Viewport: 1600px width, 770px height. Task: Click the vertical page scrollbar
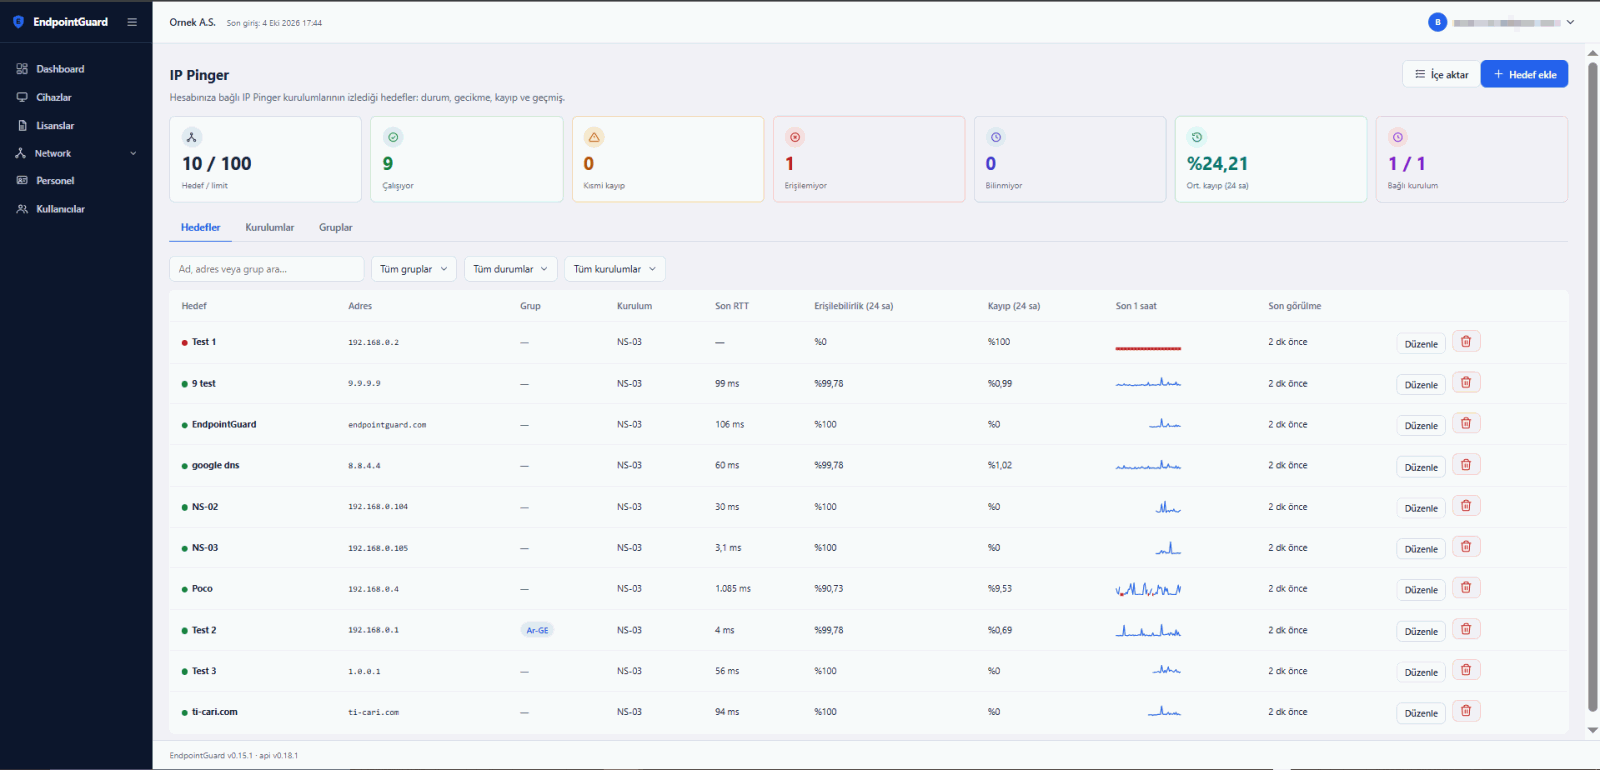1593,385
